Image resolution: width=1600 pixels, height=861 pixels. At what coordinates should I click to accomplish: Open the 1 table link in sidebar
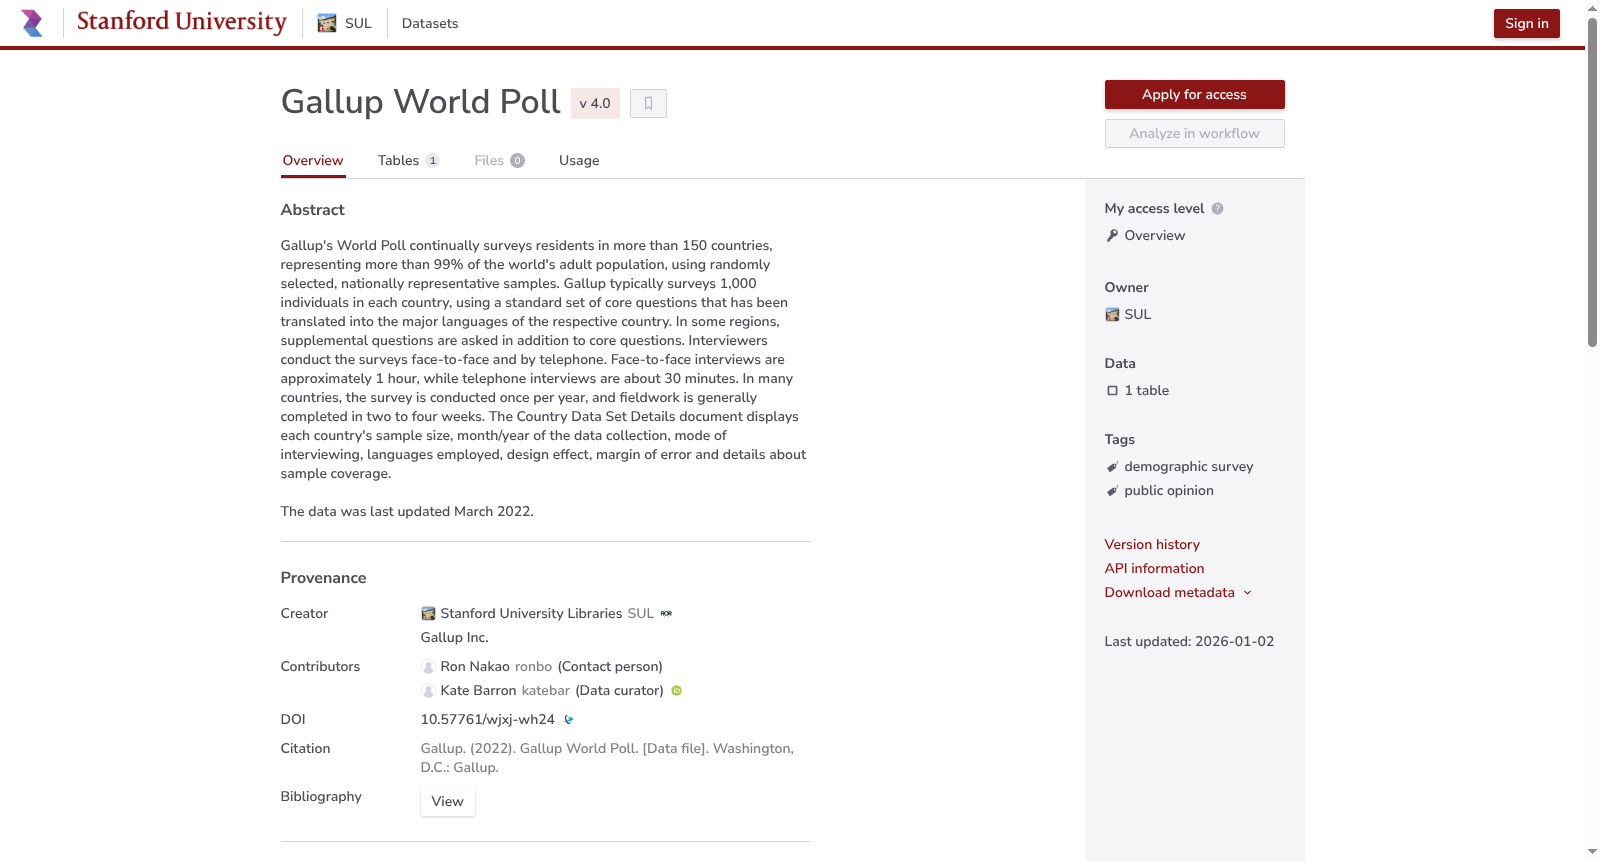coord(1146,391)
